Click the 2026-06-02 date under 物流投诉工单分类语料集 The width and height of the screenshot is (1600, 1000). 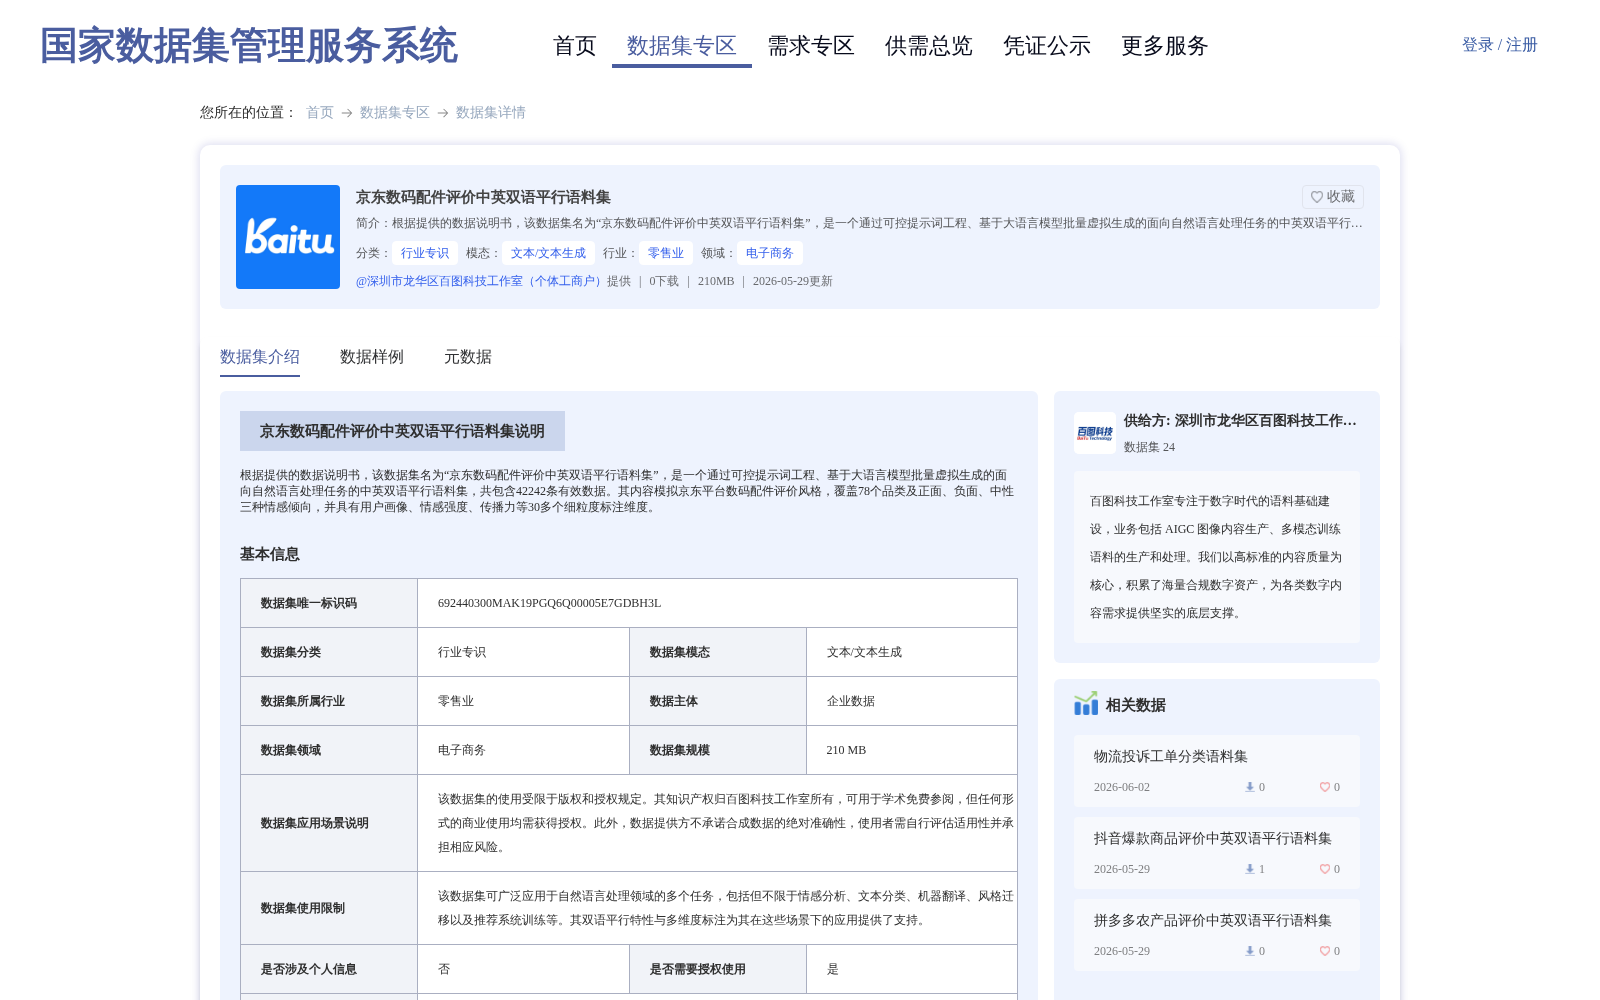point(1122,787)
